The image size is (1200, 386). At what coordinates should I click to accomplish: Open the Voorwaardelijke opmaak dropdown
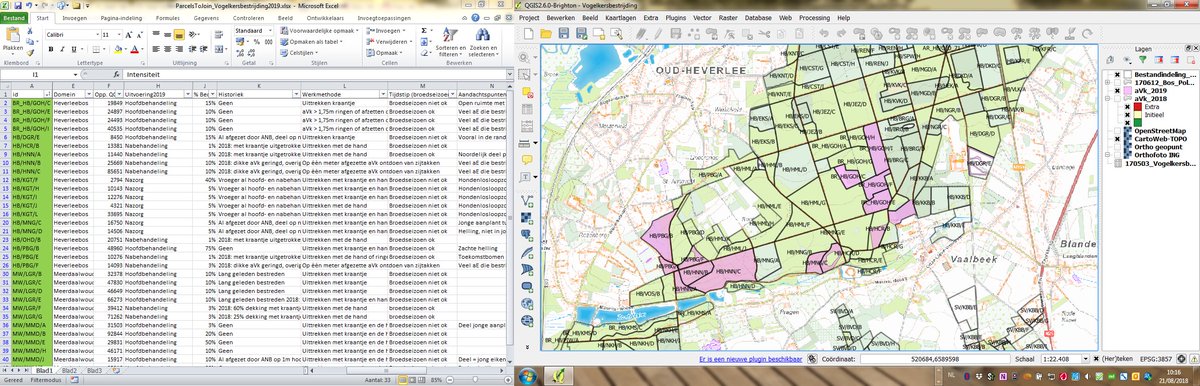coord(319,31)
